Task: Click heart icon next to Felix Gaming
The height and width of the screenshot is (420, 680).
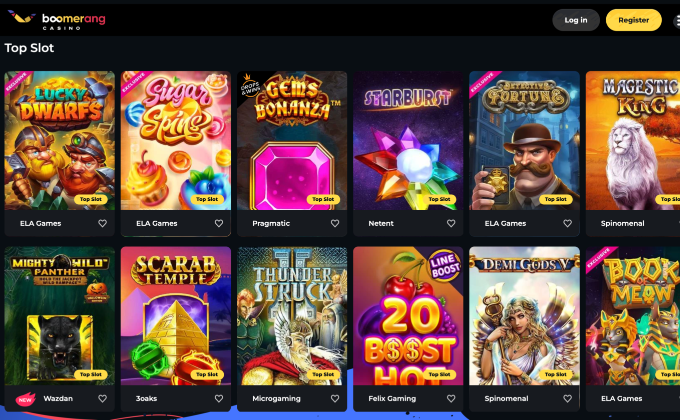Action: 451,398
